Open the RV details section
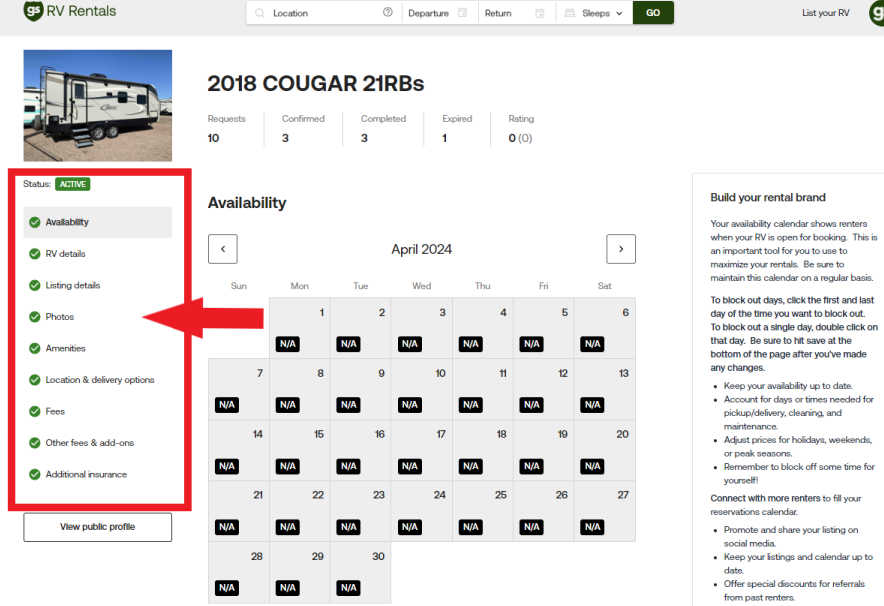 [65, 254]
